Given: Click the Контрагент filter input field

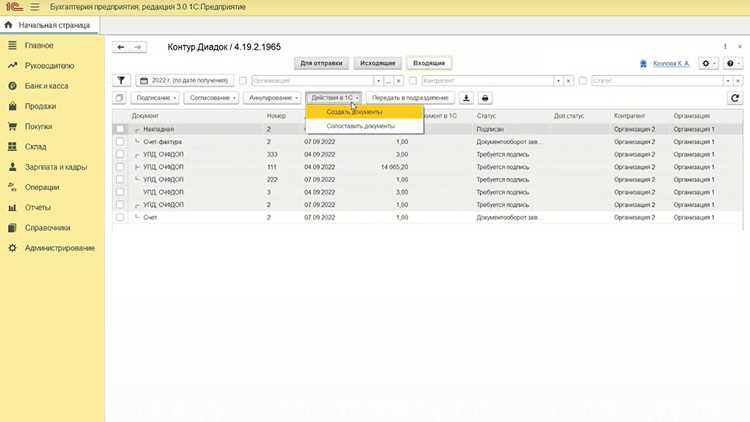Looking at the screenshot, I should (x=487, y=80).
